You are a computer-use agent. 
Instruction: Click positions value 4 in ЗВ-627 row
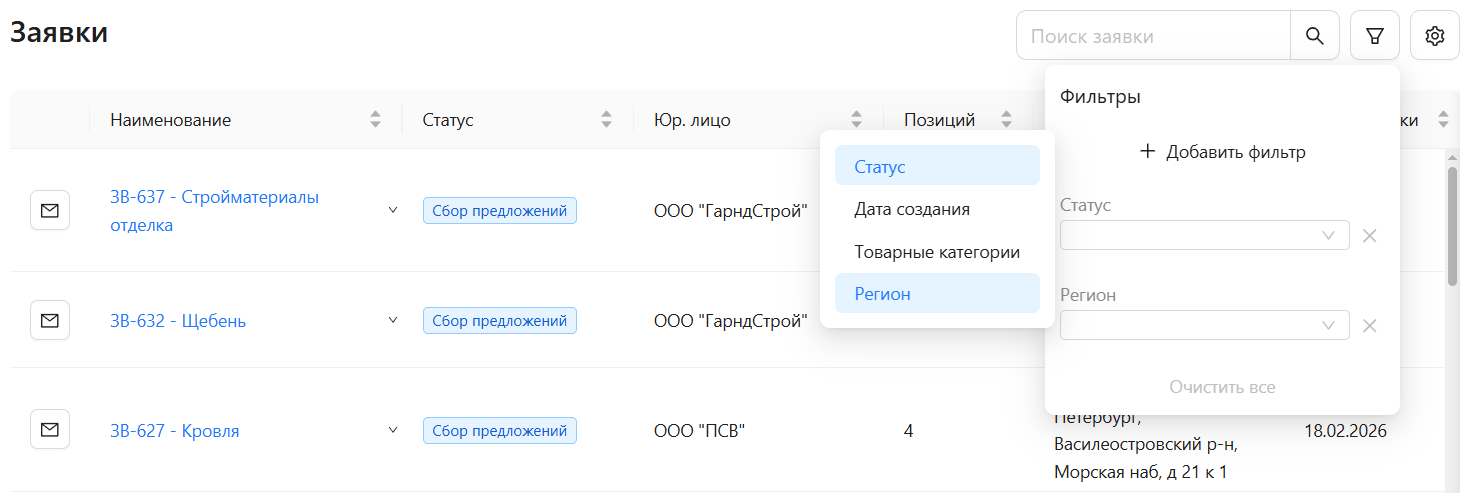tap(909, 431)
